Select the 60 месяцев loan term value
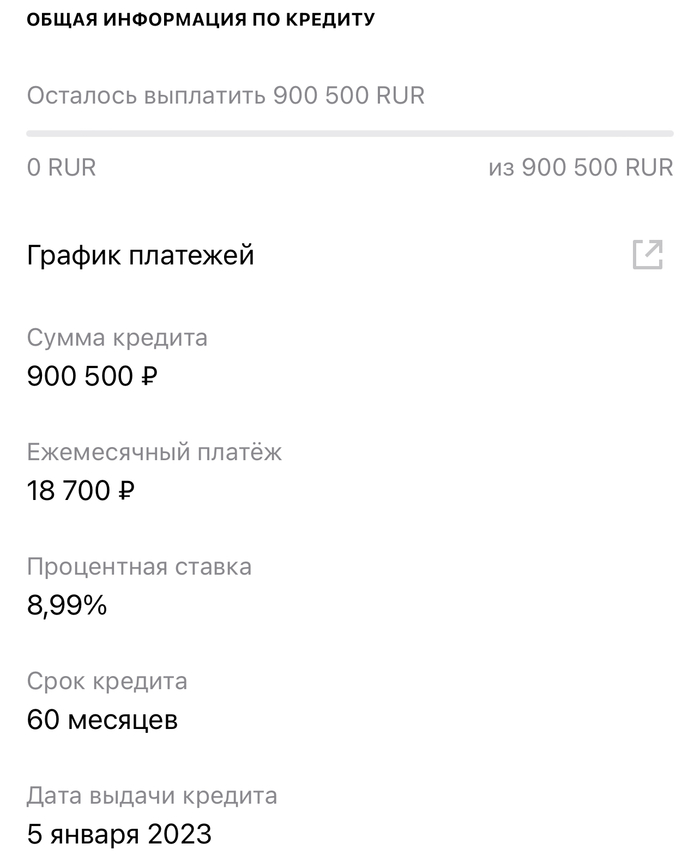700x868 pixels. [102, 720]
